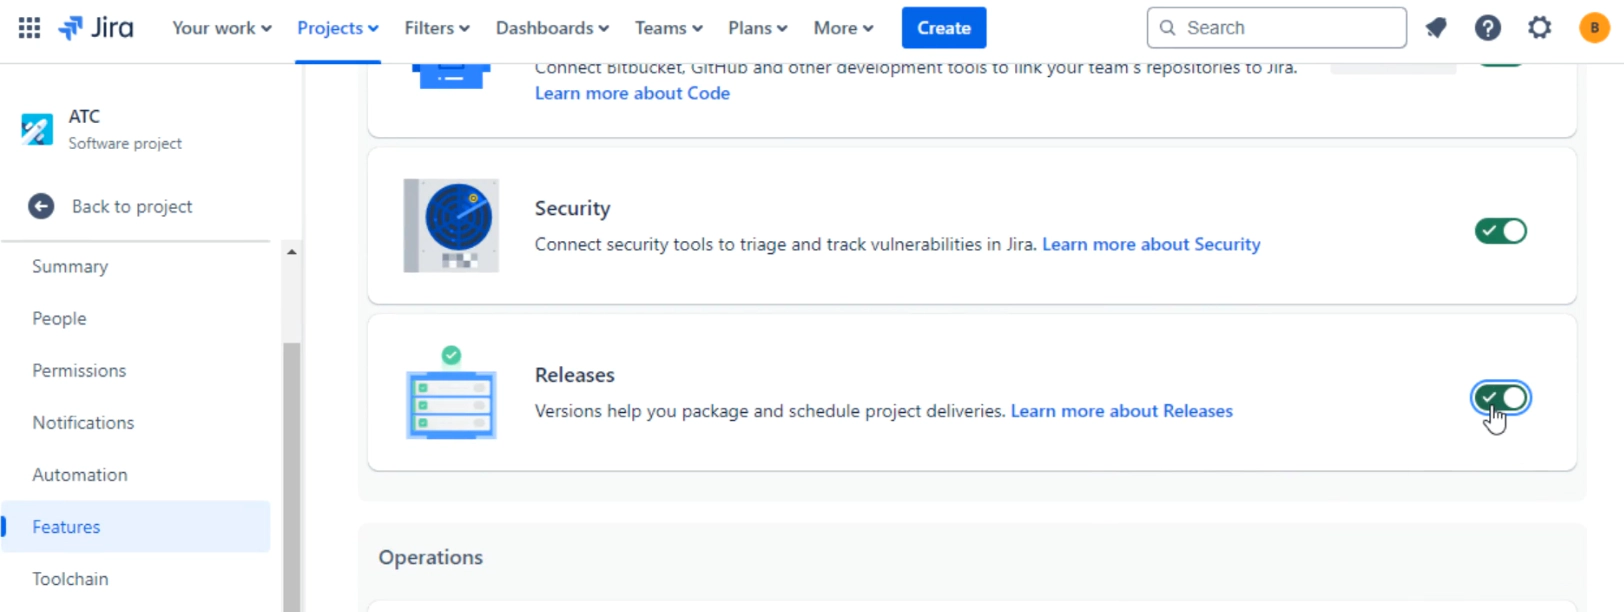Expand the Filters dropdown

[x=437, y=28]
